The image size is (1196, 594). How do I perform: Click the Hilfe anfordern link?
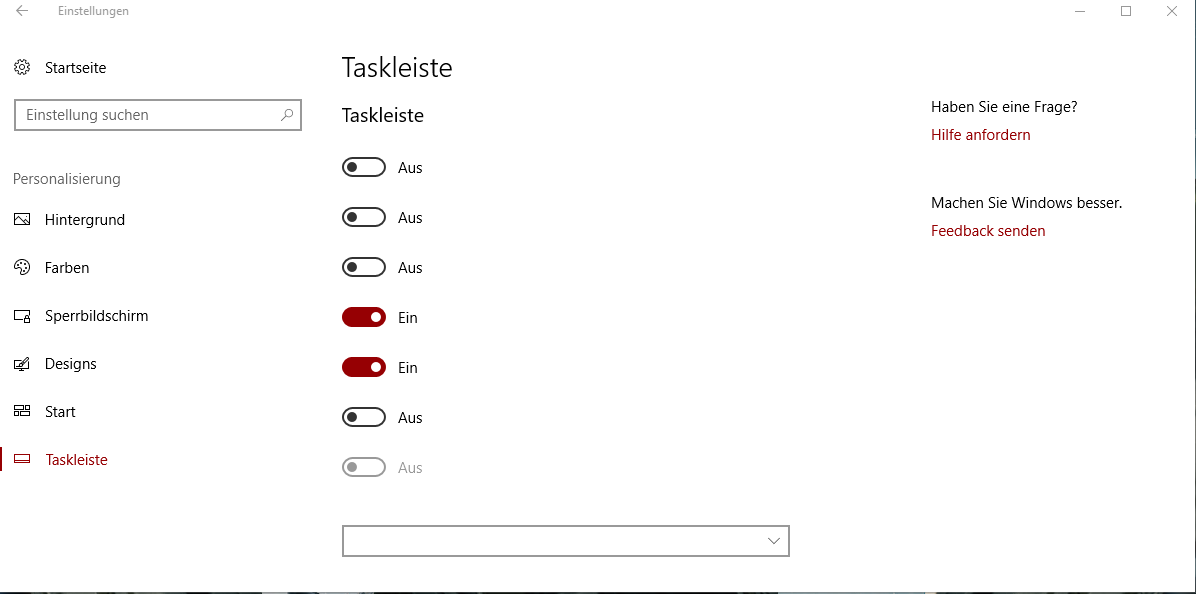(980, 135)
